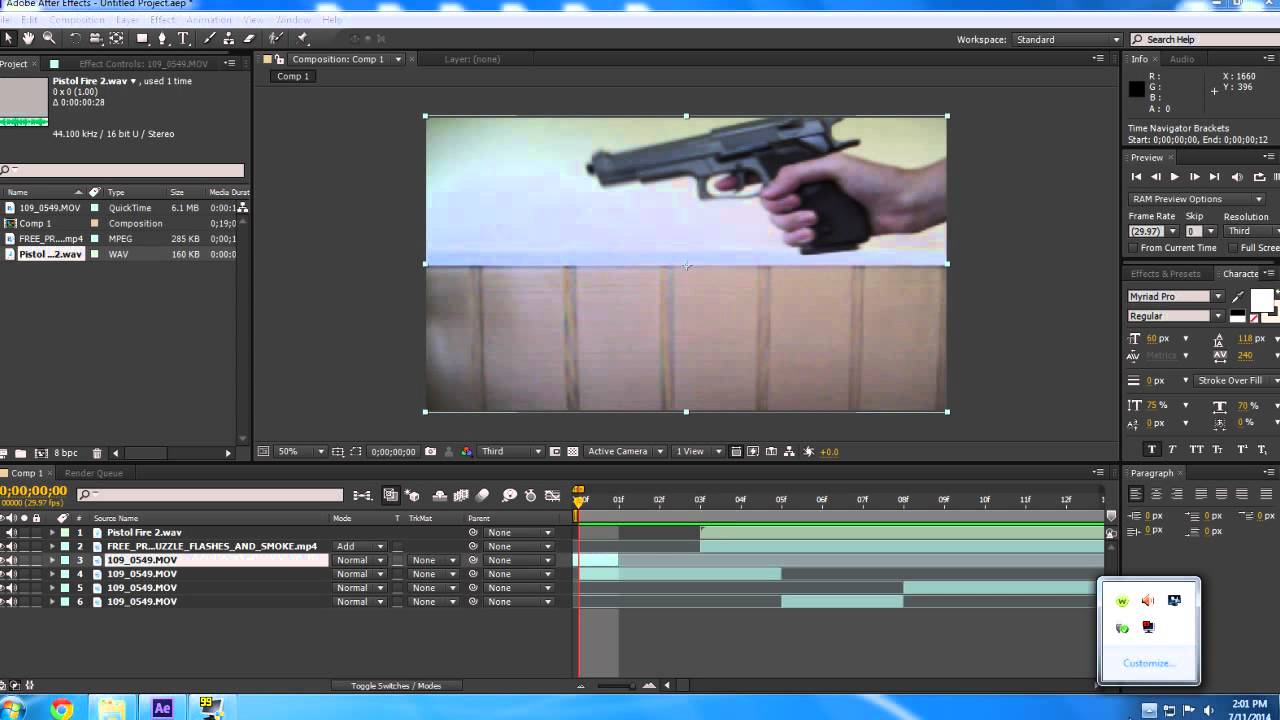Image resolution: width=1280 pixels, height=720 pixels.
Task: Toggle video visibility for layer 2 FREE_PR…mp4
Action: (3, 546)
